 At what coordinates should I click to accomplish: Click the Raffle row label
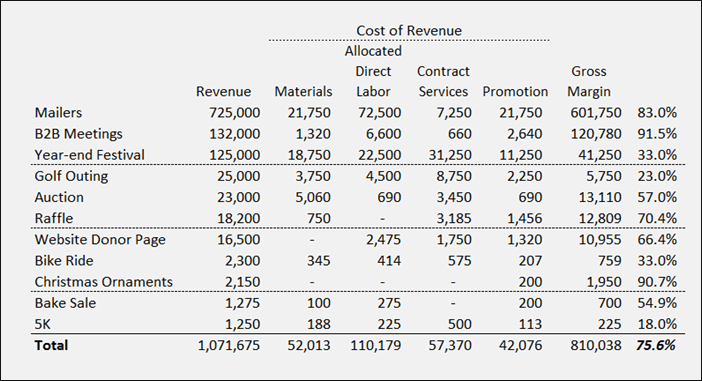point(54,218)
